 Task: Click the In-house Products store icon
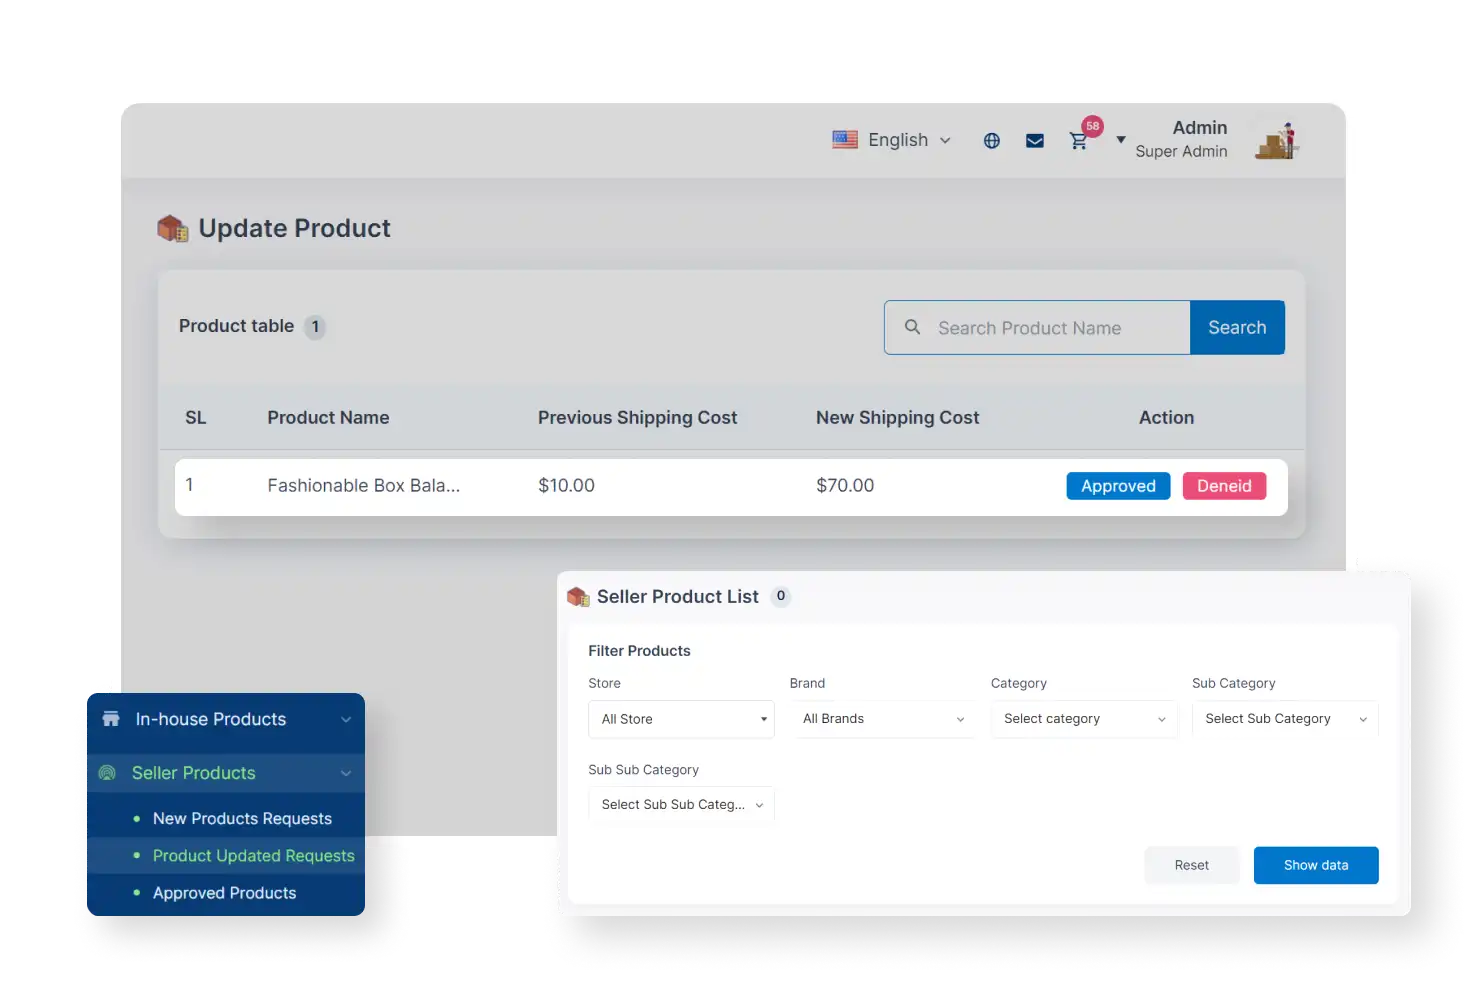[x=109, y=718]
